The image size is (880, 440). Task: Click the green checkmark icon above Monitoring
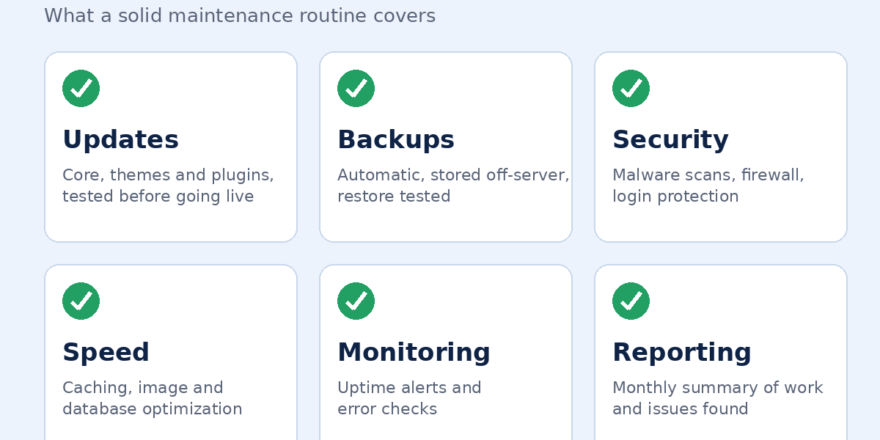pyautogui.click(x=356, y=301)
